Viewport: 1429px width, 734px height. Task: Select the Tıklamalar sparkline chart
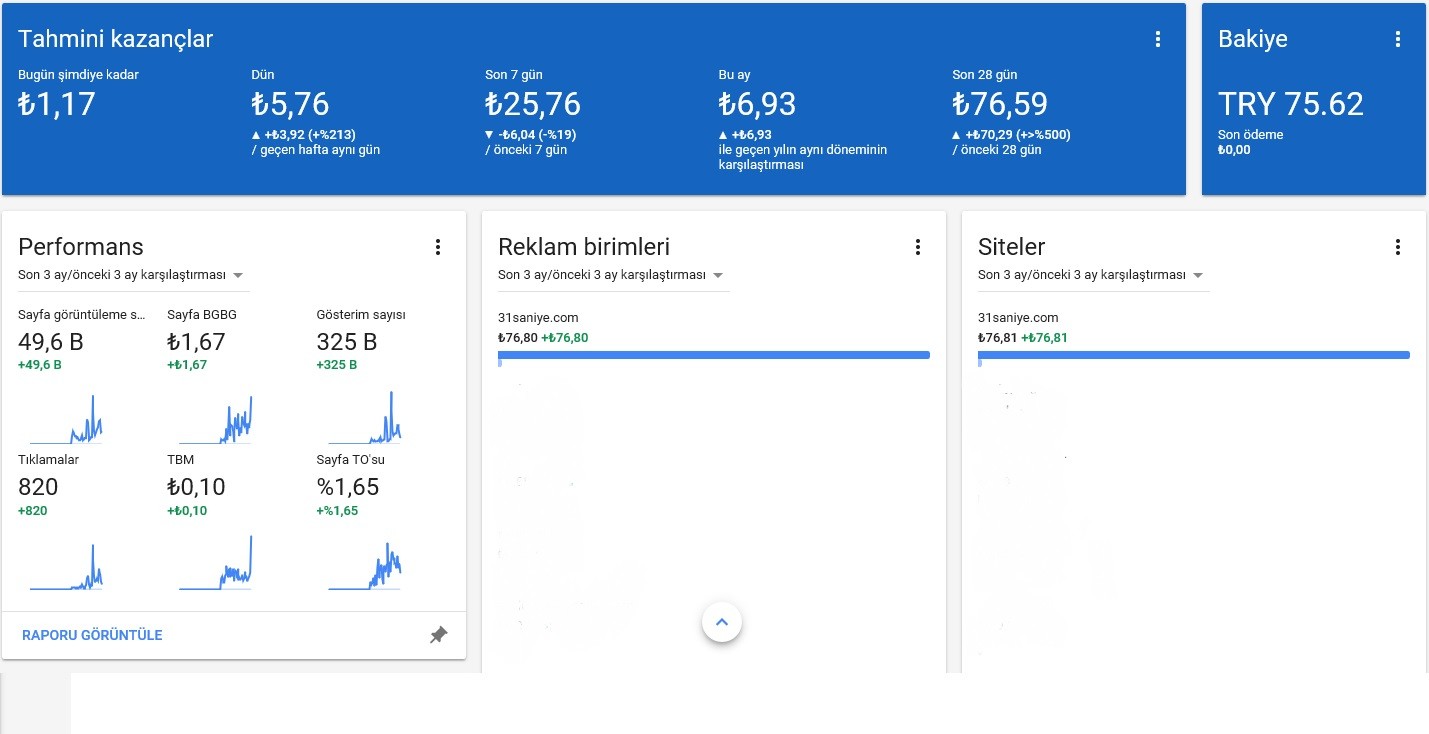pyautogui.click(x=66, y=565)
